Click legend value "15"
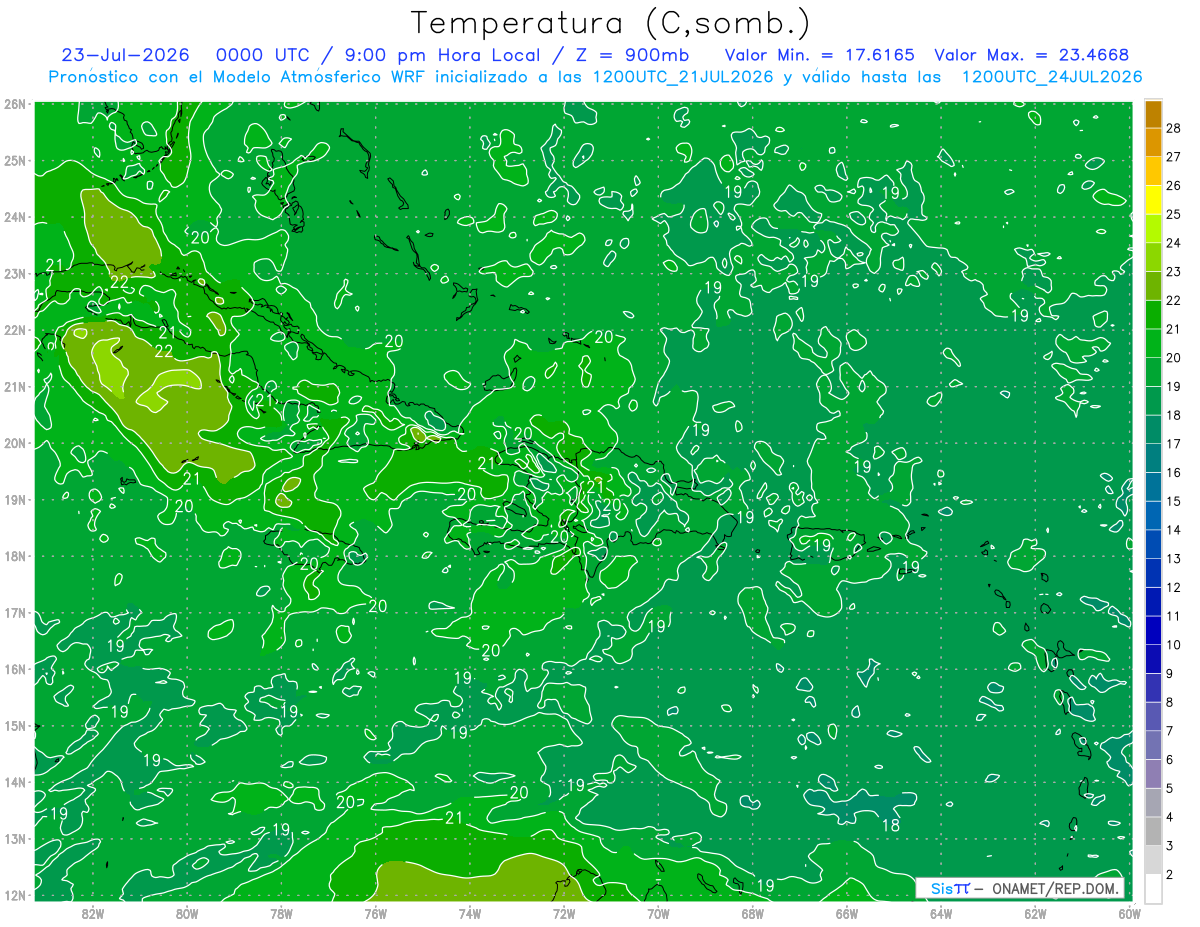Screen dimensions: 1200x927 [x=1173, y=501]
